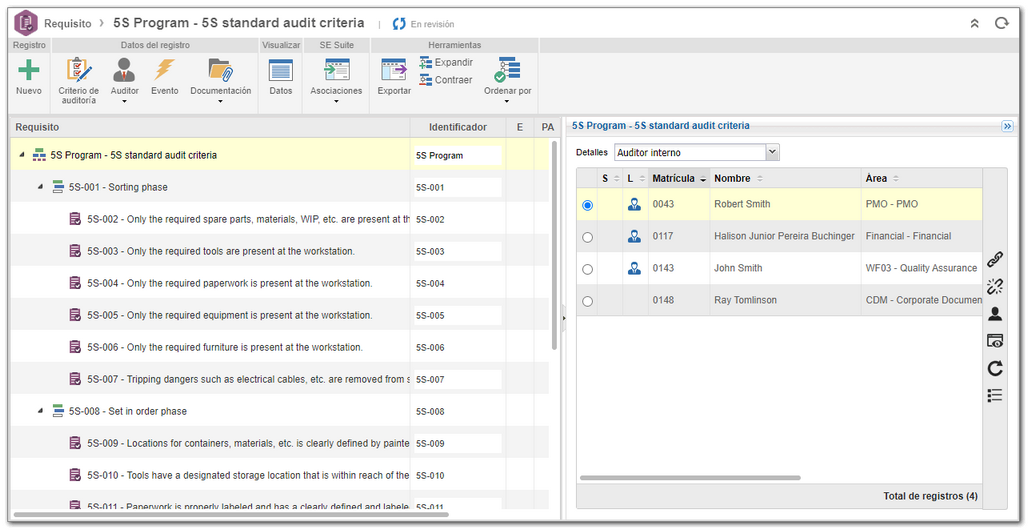Click the associate link icon in sidebar
Image resolution: width=1028 pixels, height=530 pixels.
[995, 259]
